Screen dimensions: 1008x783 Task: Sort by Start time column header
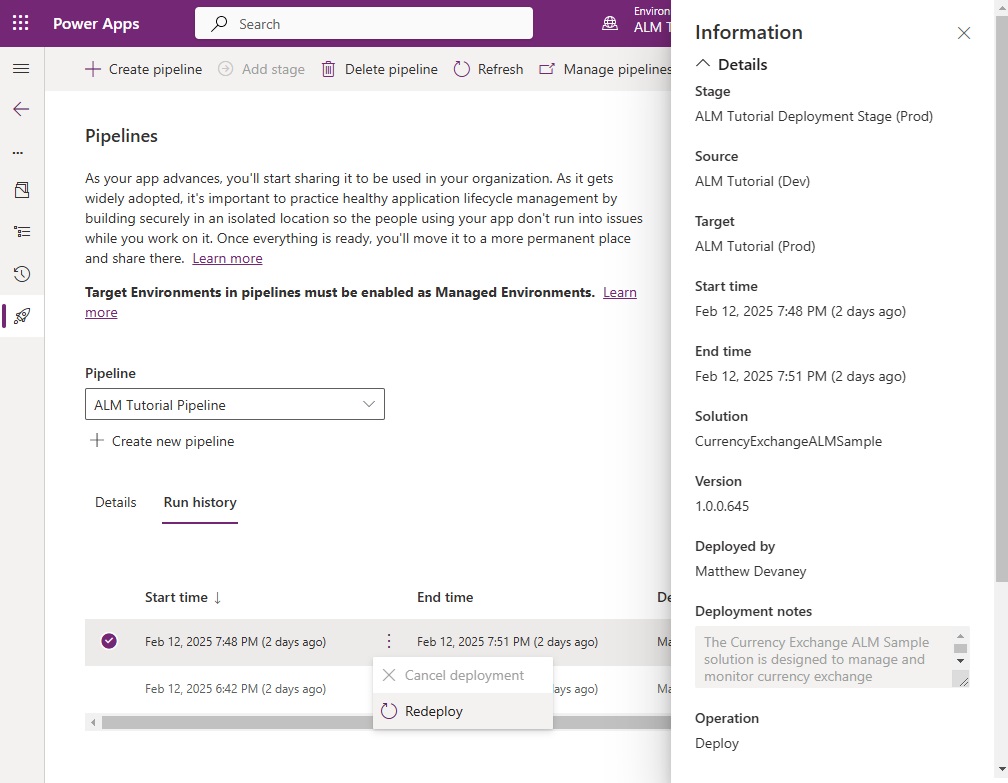183,597
